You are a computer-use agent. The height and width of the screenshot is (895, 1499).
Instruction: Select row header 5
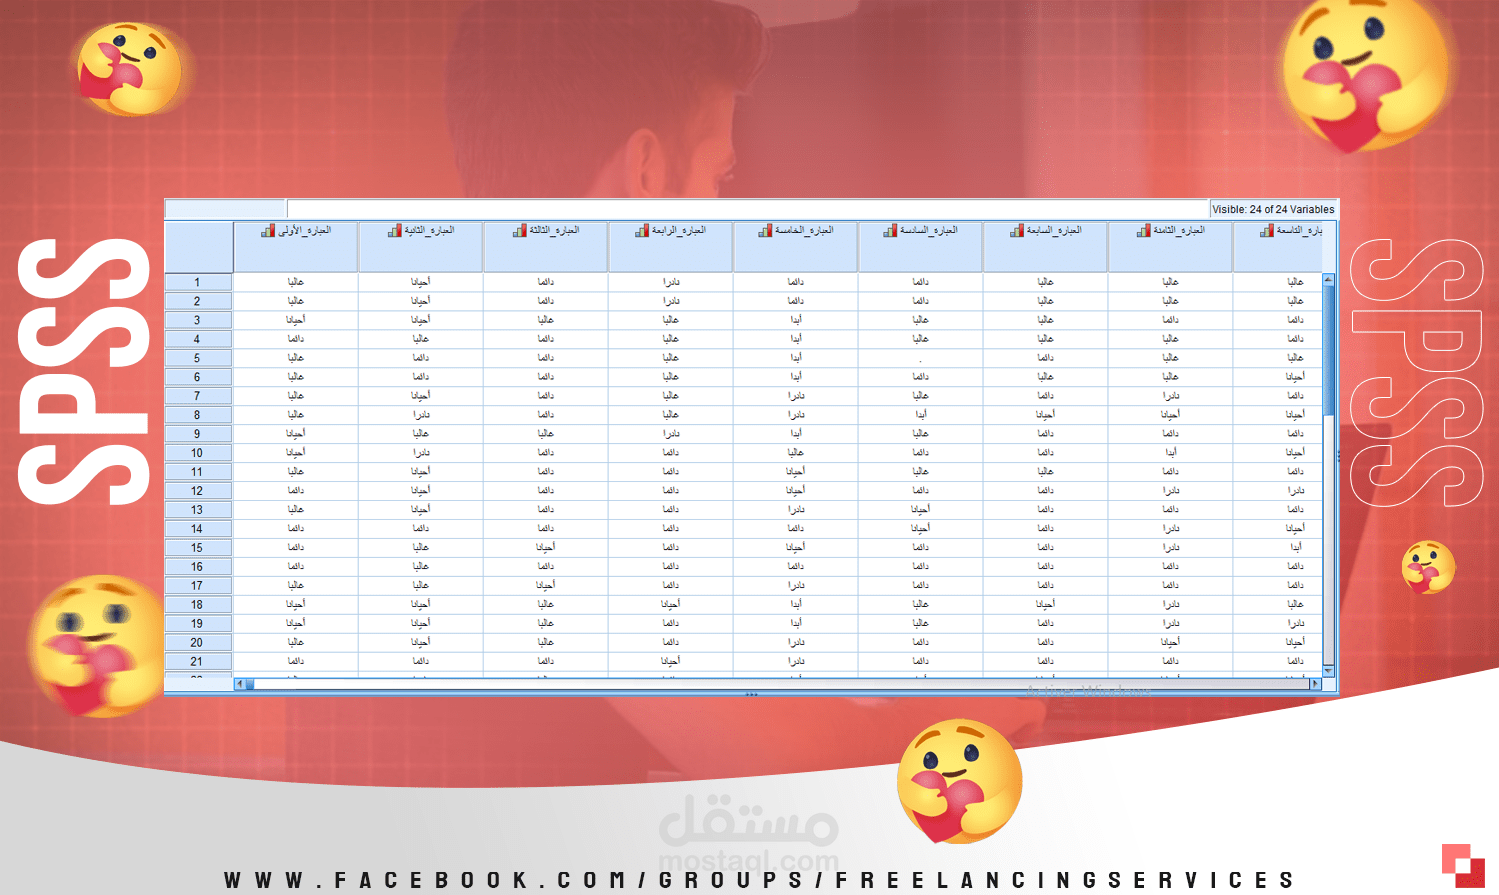coord(198,358)
